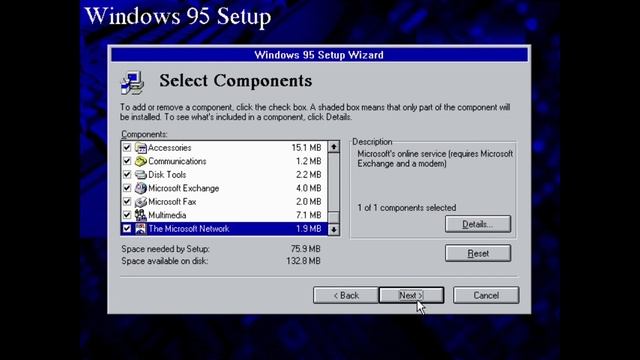Screen dimensions: 640x360
Task: Click the components list scroll up arrow
Action: tap(334, 147)
